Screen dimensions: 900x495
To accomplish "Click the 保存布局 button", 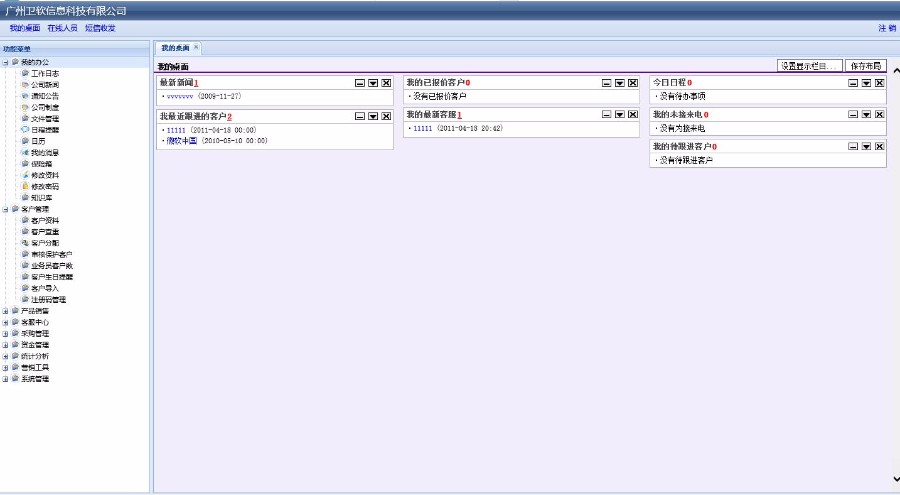I will pyautogui.click(x=866, y=66).
